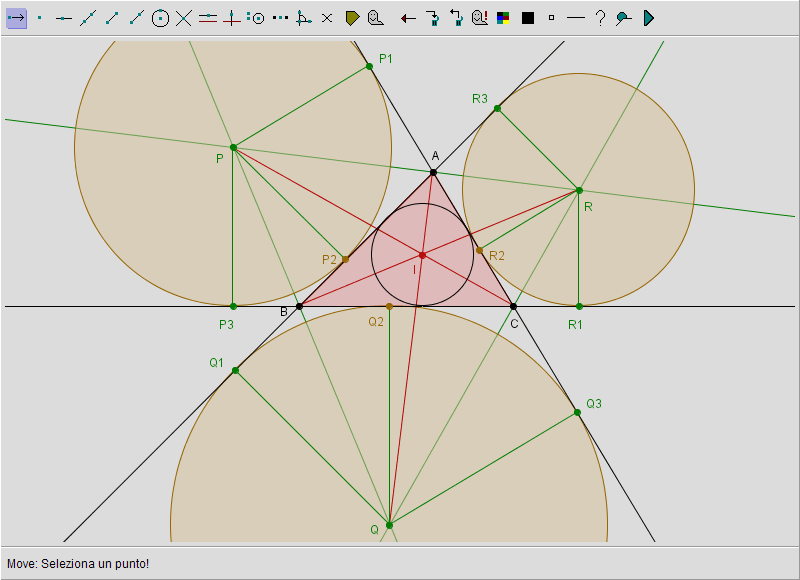Viewport: 800px width, 580px height.
Task: Click vertex point A of the triangle
Action: (433, 172)
